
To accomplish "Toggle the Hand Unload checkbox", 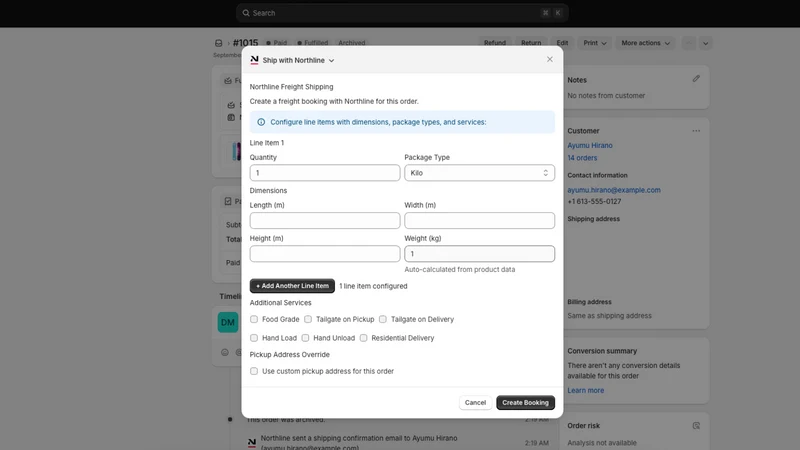I will tap(305, 338).
